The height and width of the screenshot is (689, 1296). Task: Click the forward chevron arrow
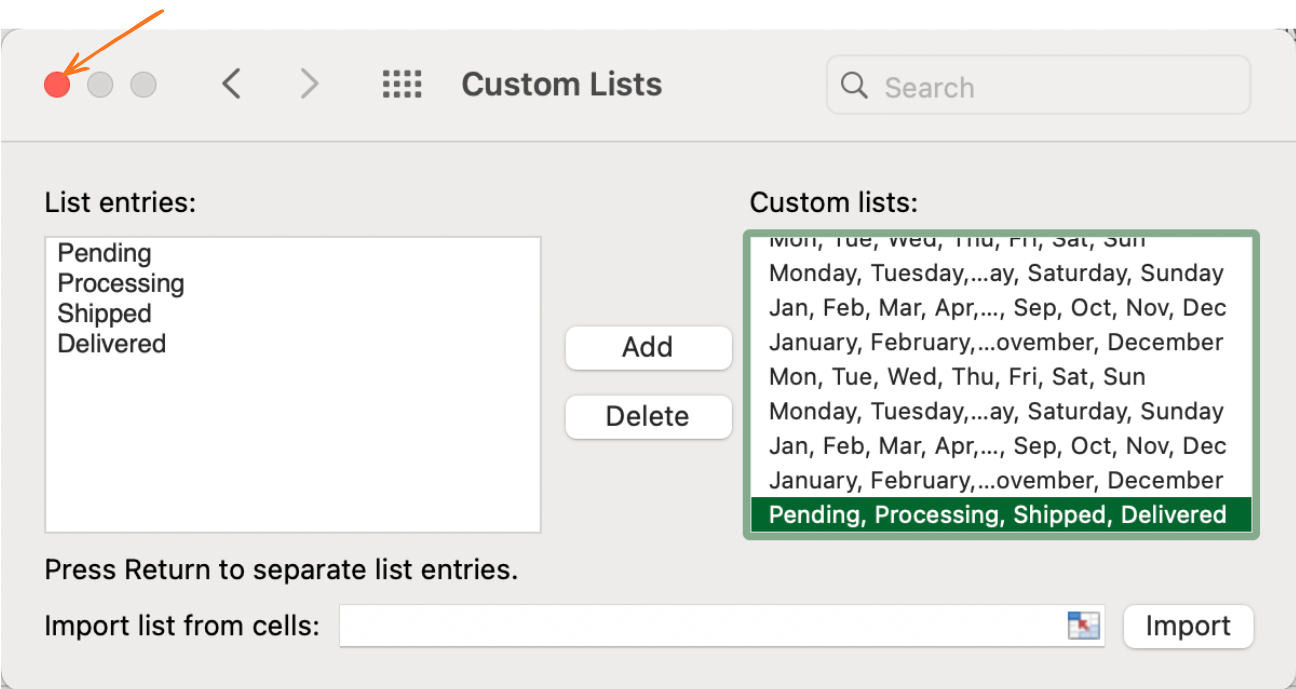[310, 84]
